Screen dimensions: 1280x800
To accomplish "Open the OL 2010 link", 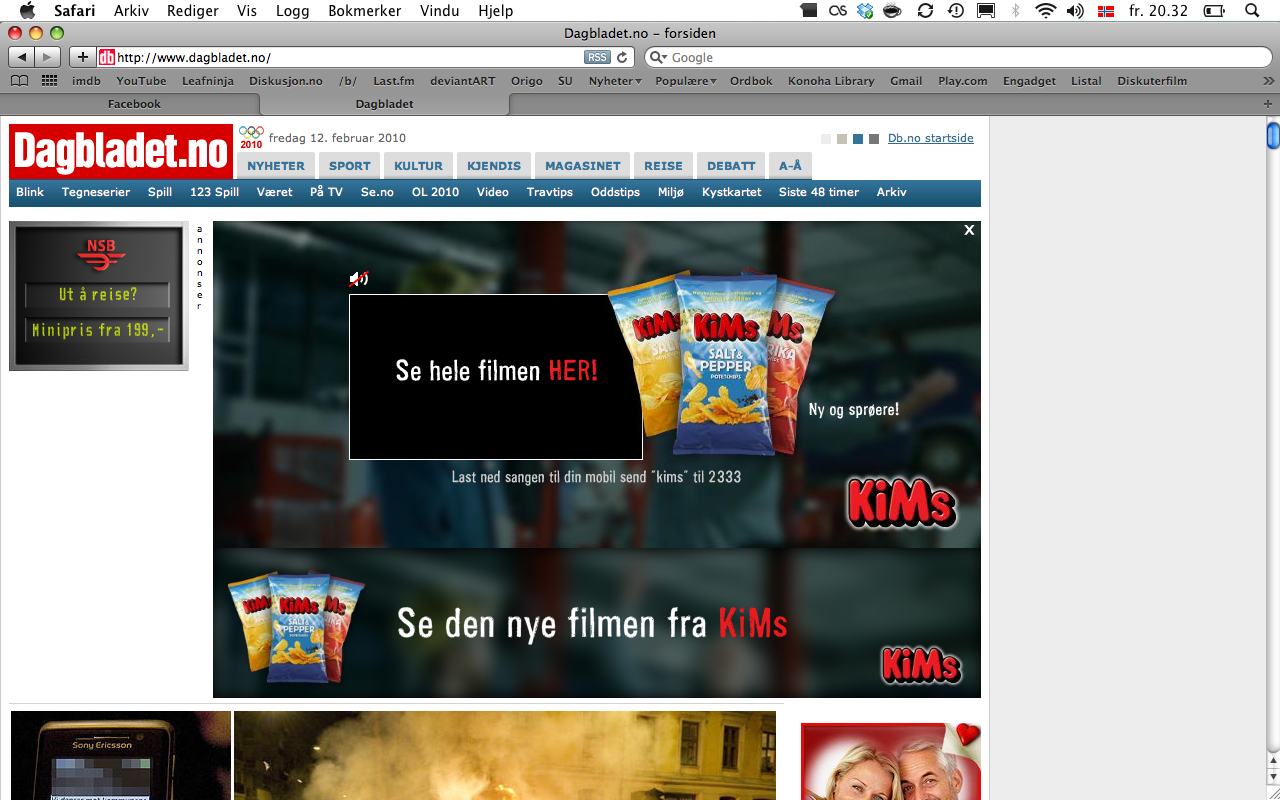I will pyautogui.click(x=435, y=192).
